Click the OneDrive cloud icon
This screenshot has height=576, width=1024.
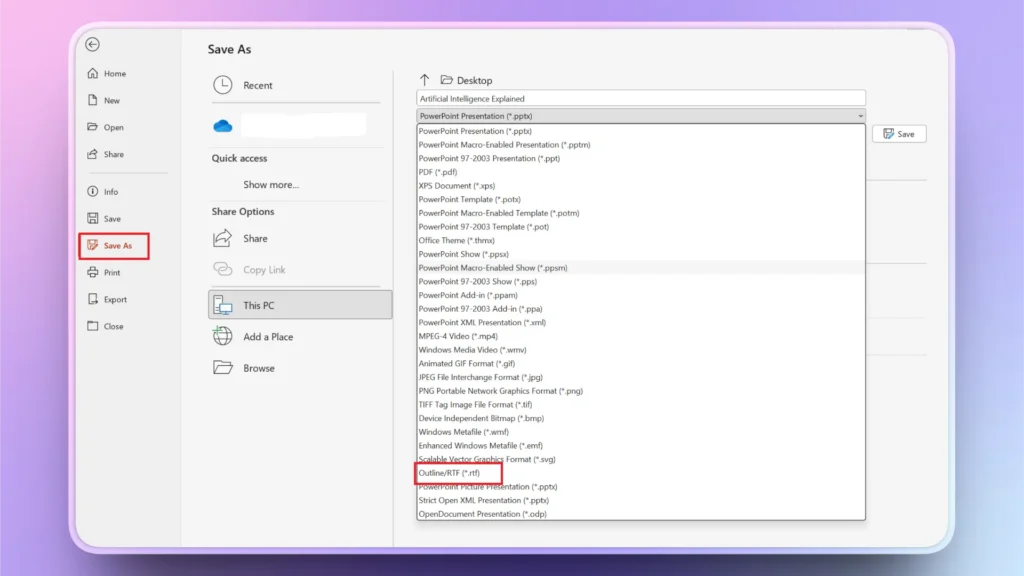(x=223, y=125)
